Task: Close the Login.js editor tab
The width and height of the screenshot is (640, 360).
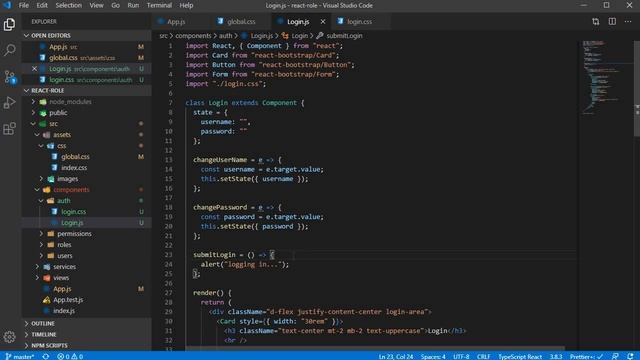Action: tap(323, 22)
